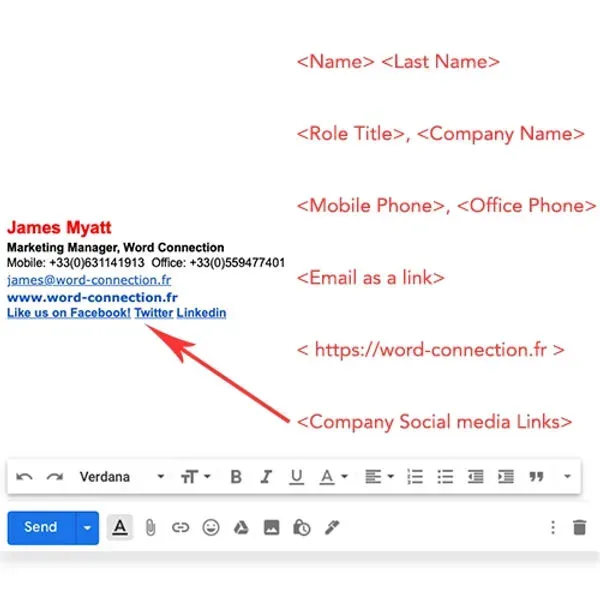Decrease the indent
The height and width of the screenshot is (600, 600).
475,477
